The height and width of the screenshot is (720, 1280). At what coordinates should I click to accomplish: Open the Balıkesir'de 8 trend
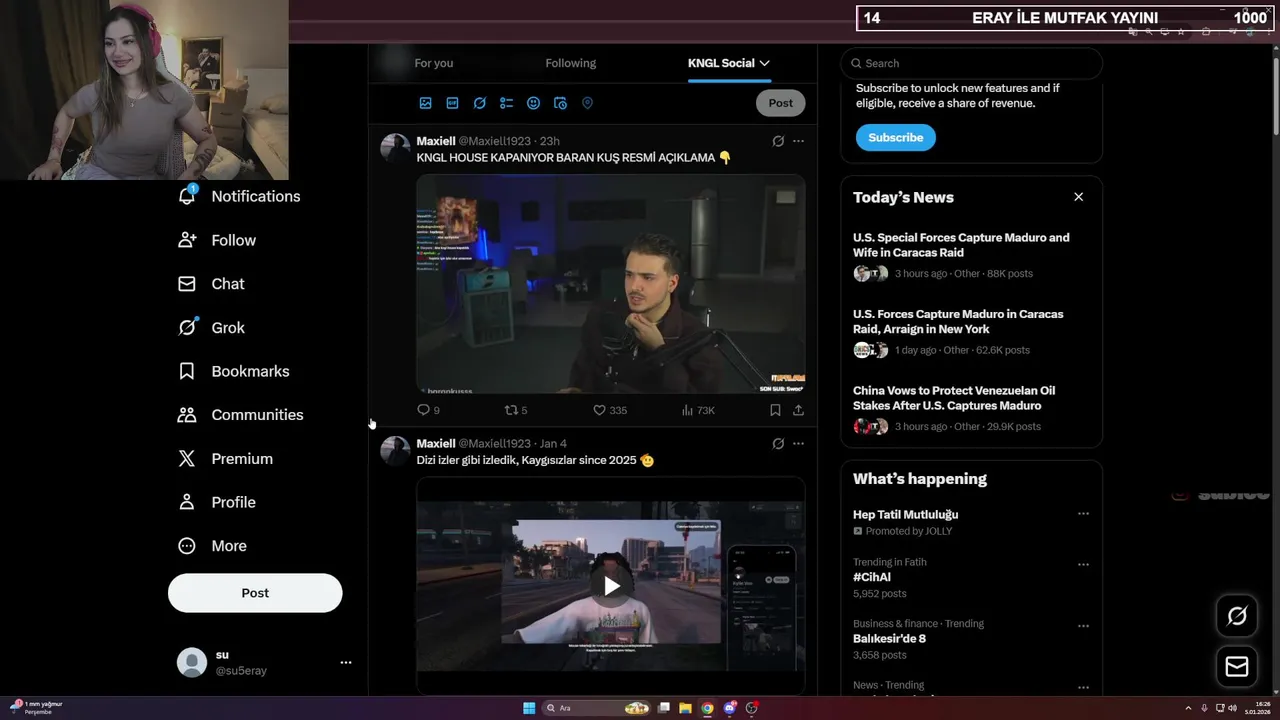click(x=889, y=639)
